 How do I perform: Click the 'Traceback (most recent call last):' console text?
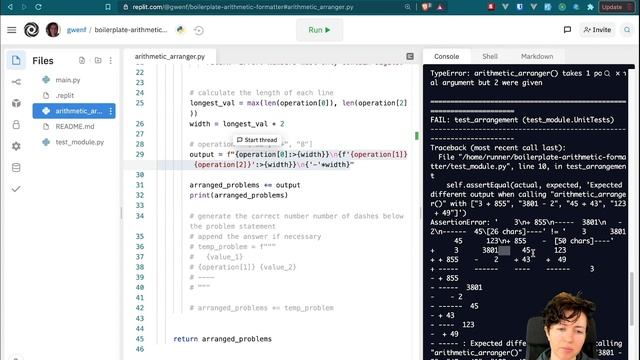[x=498, y=148]
